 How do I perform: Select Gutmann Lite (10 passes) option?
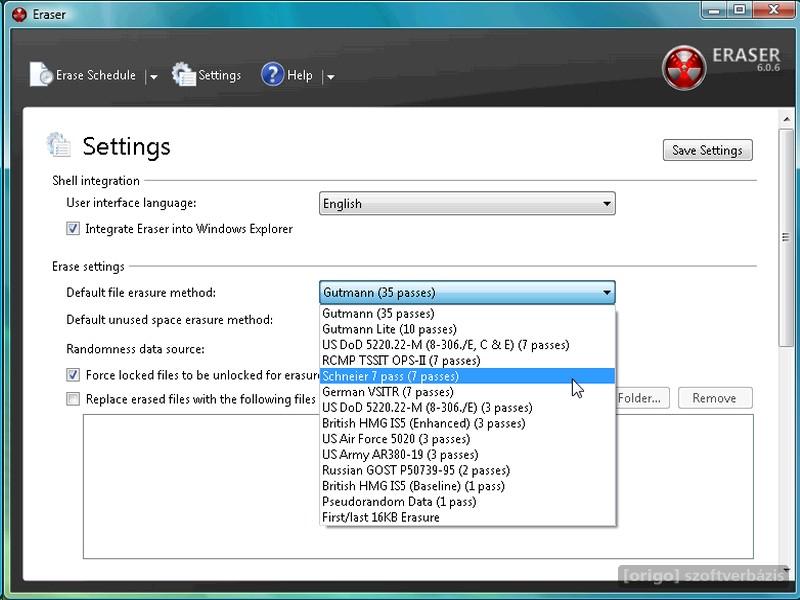tap(467, 329)
